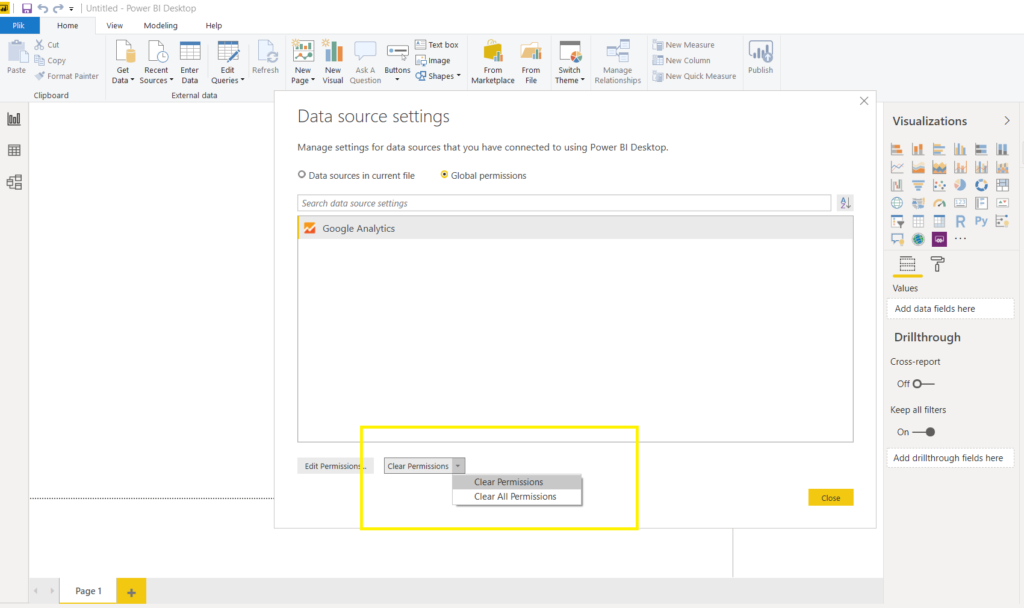Click the Save icon in title bar
The height and width of the screenshot is (608, 1024).
click(27, 8)
